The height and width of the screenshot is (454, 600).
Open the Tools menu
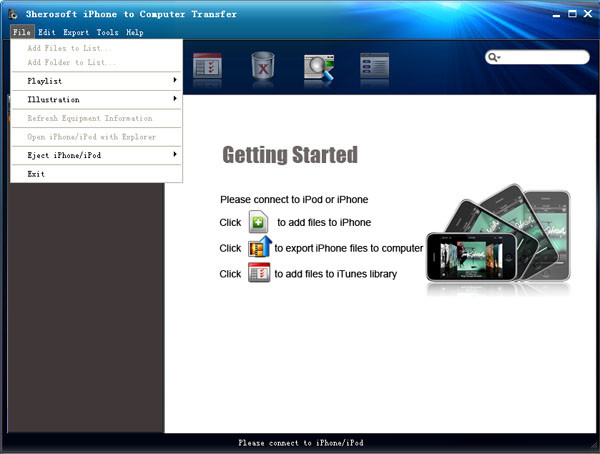(107, 32)
